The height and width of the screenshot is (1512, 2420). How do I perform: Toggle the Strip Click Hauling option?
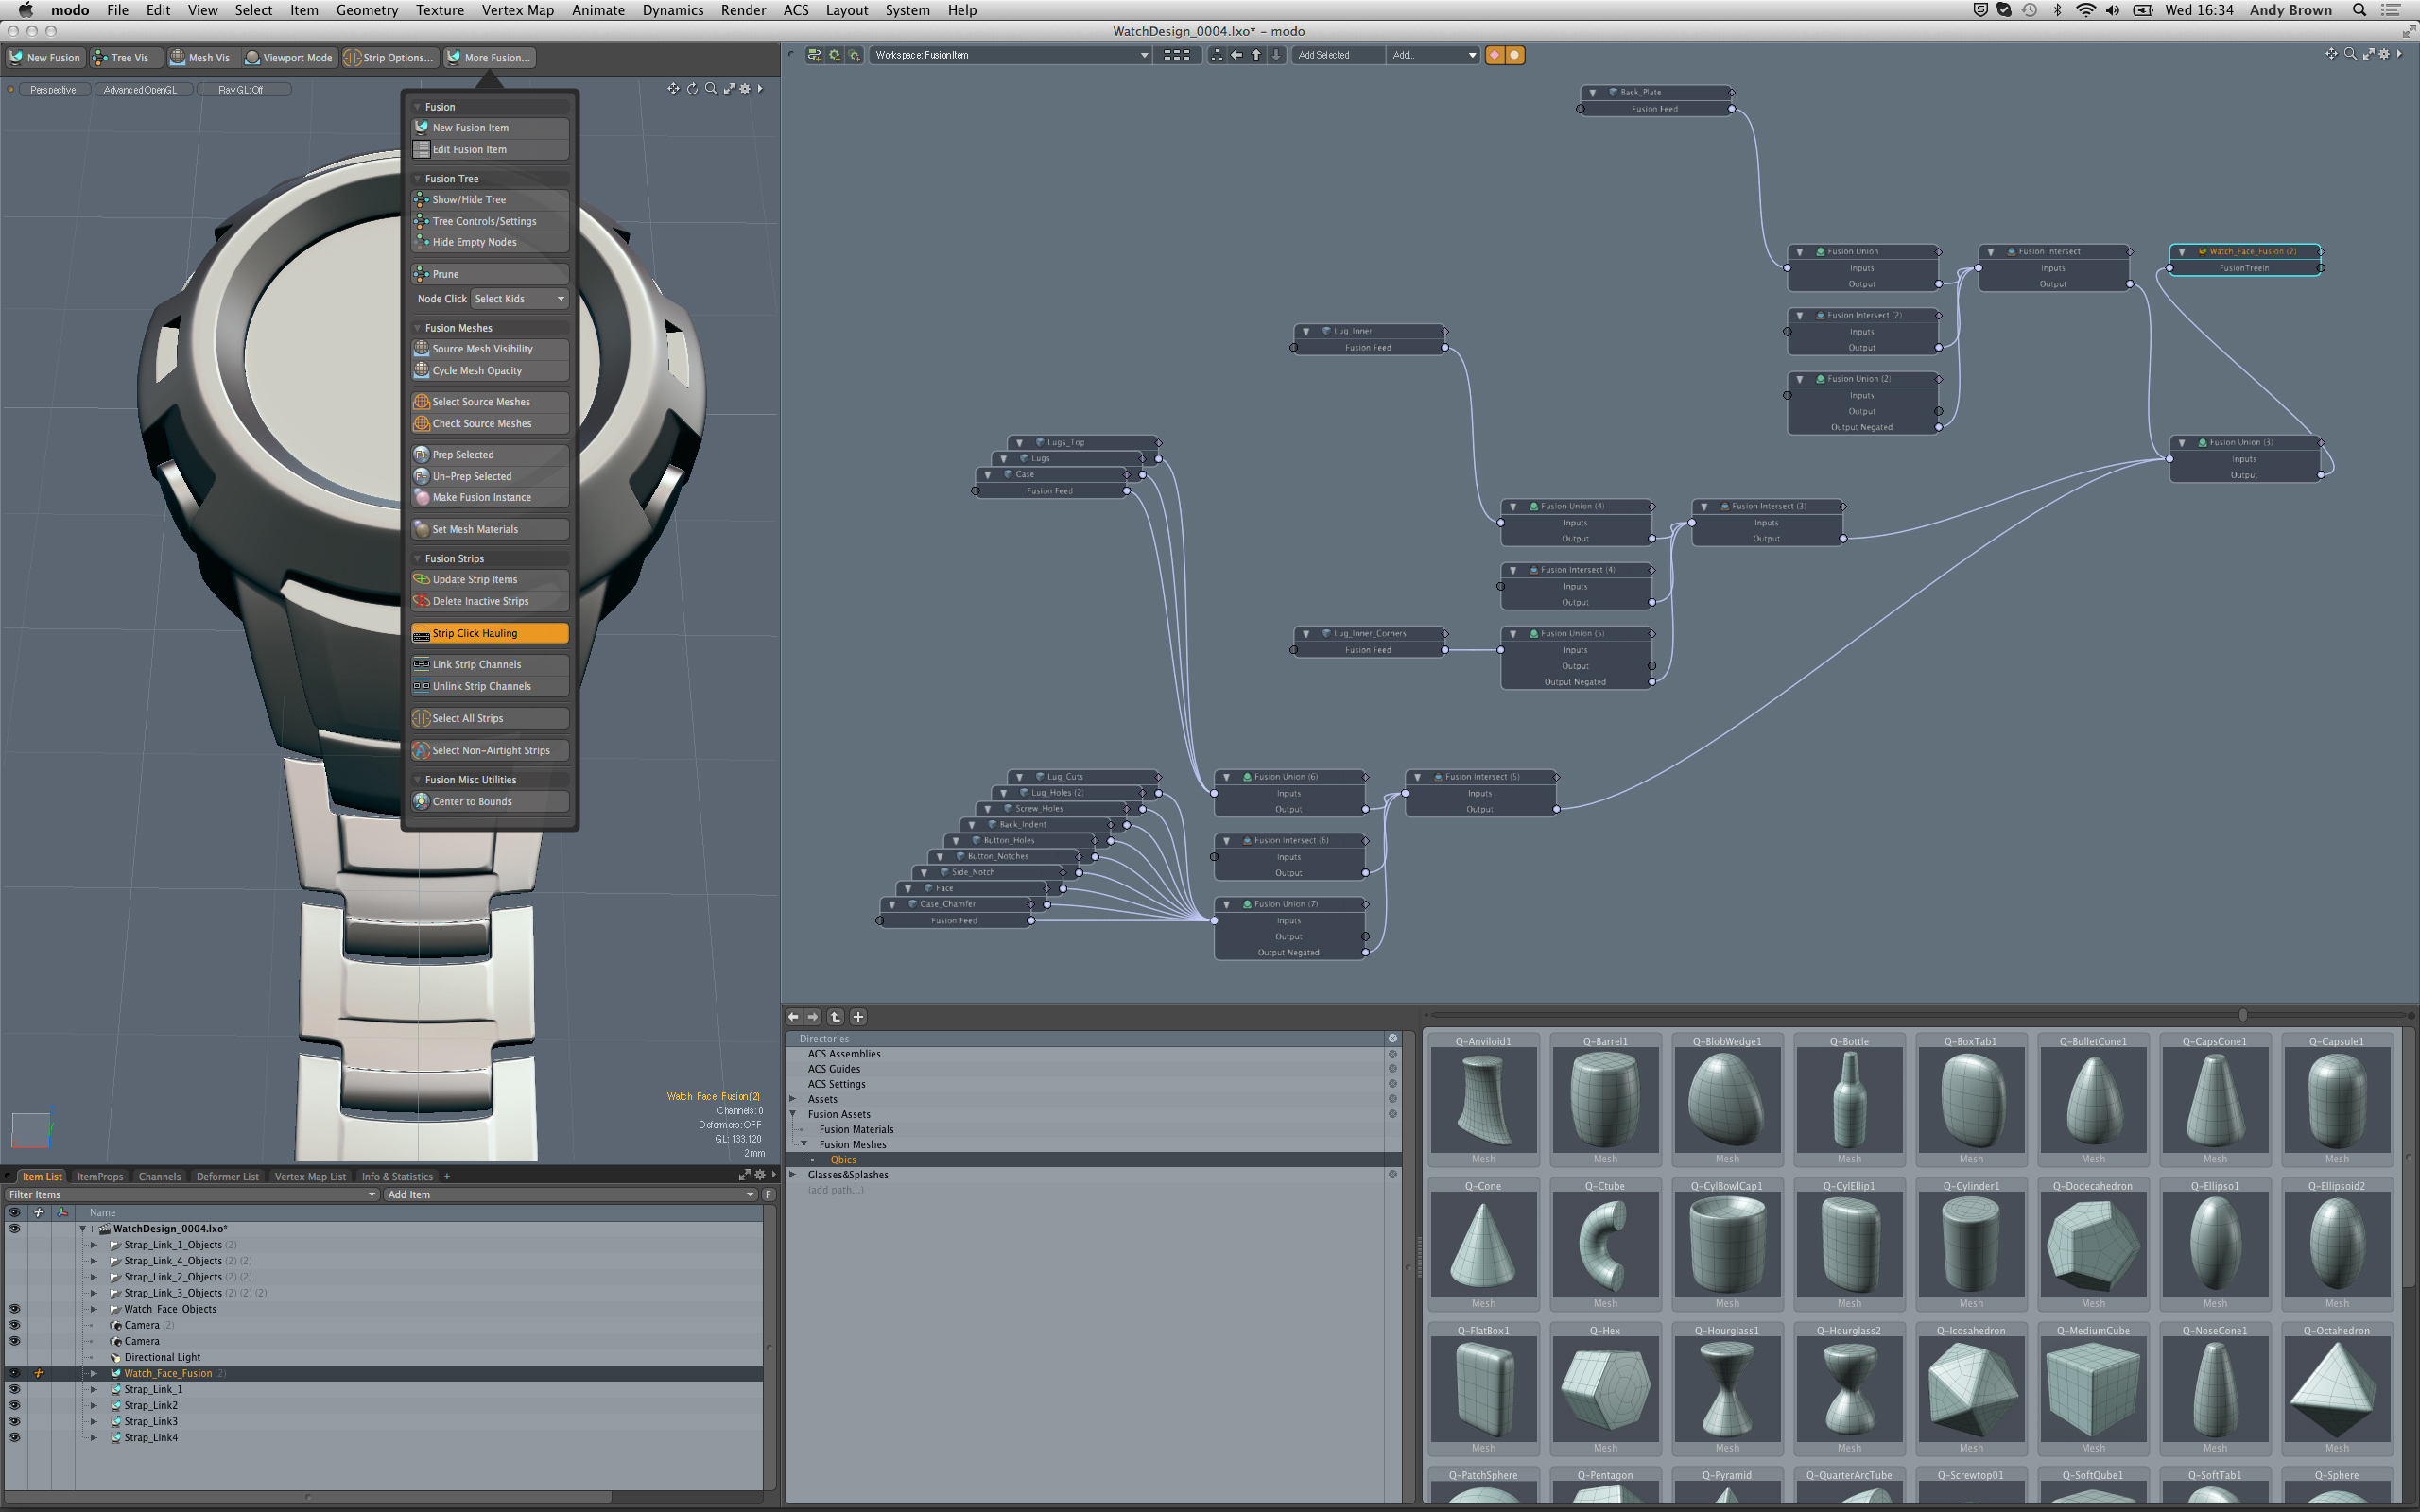[490, 634]
